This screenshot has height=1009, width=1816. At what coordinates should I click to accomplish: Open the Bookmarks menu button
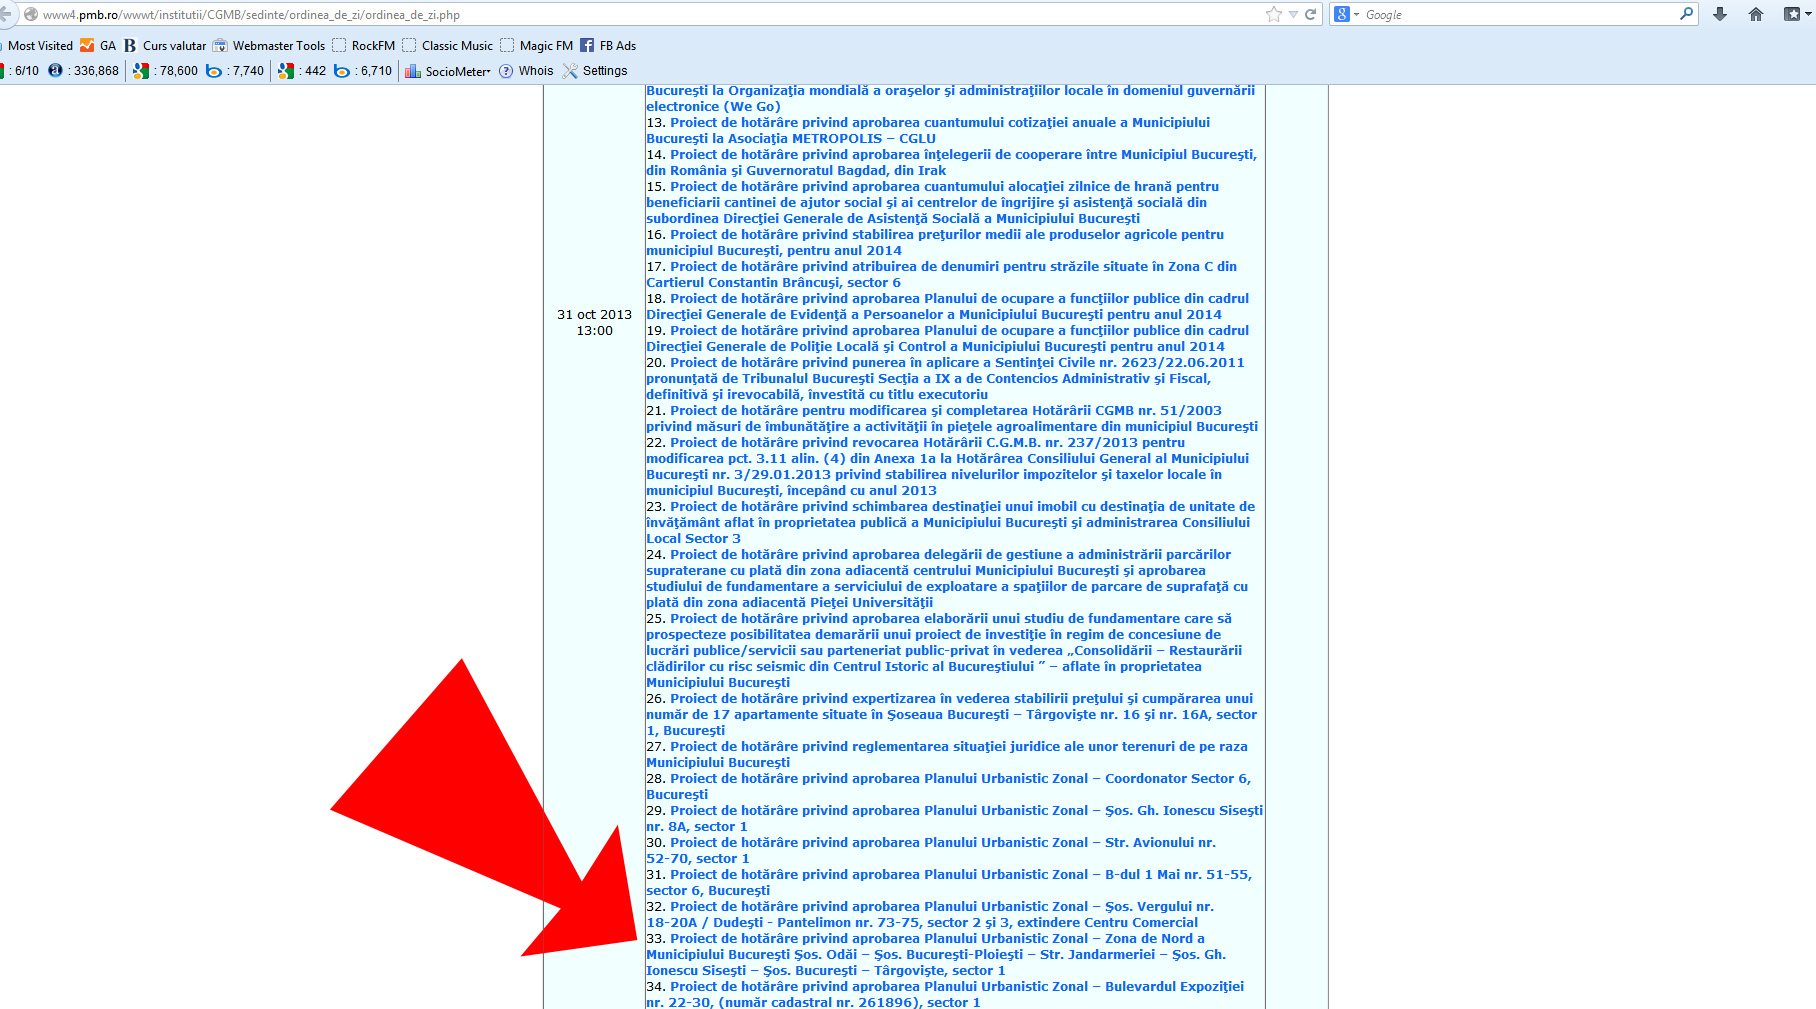click(x=1792, y=14)
